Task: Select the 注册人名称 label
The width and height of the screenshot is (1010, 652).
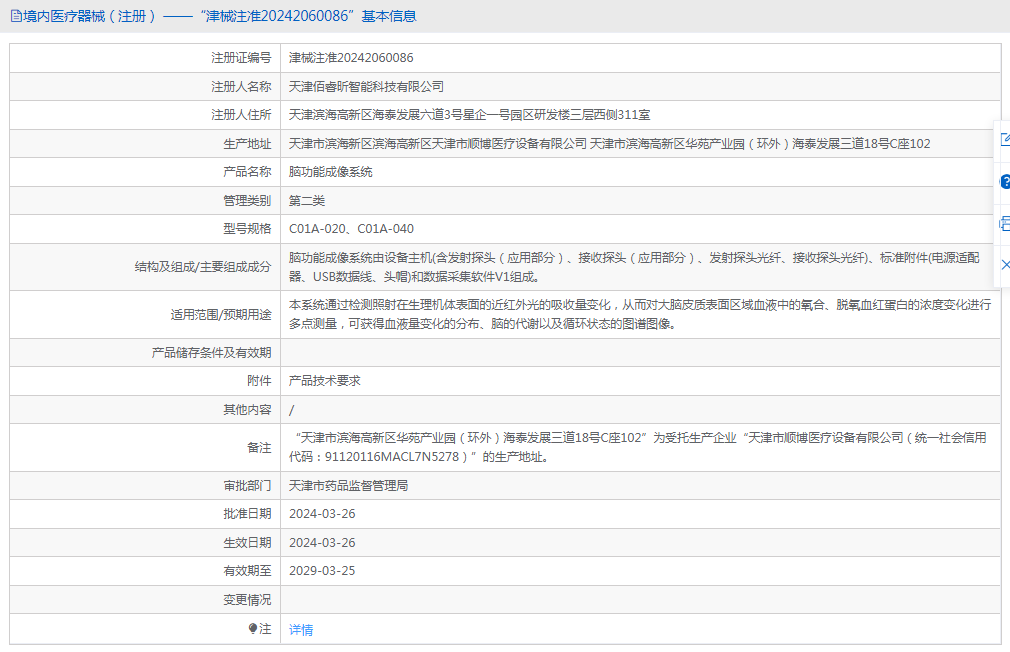Action: (241, 86)
